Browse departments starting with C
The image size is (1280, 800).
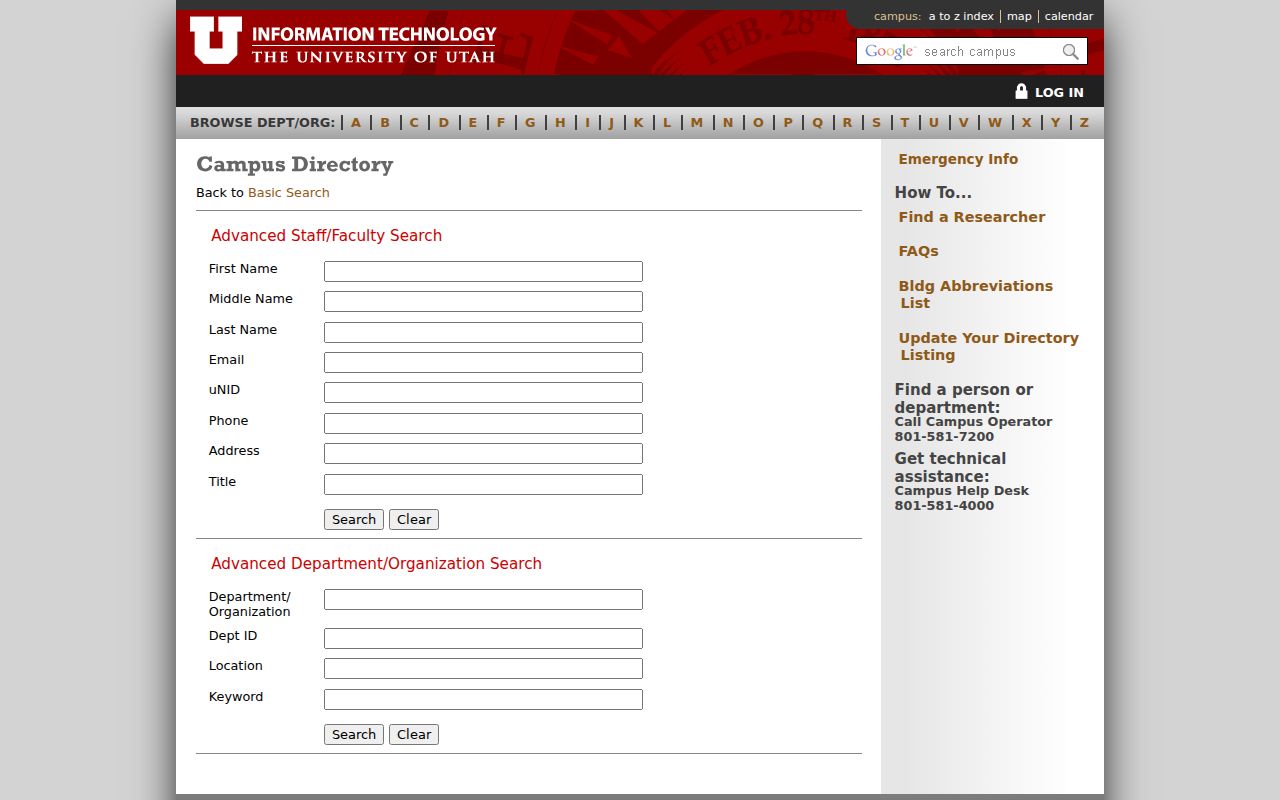pos(414,123)
